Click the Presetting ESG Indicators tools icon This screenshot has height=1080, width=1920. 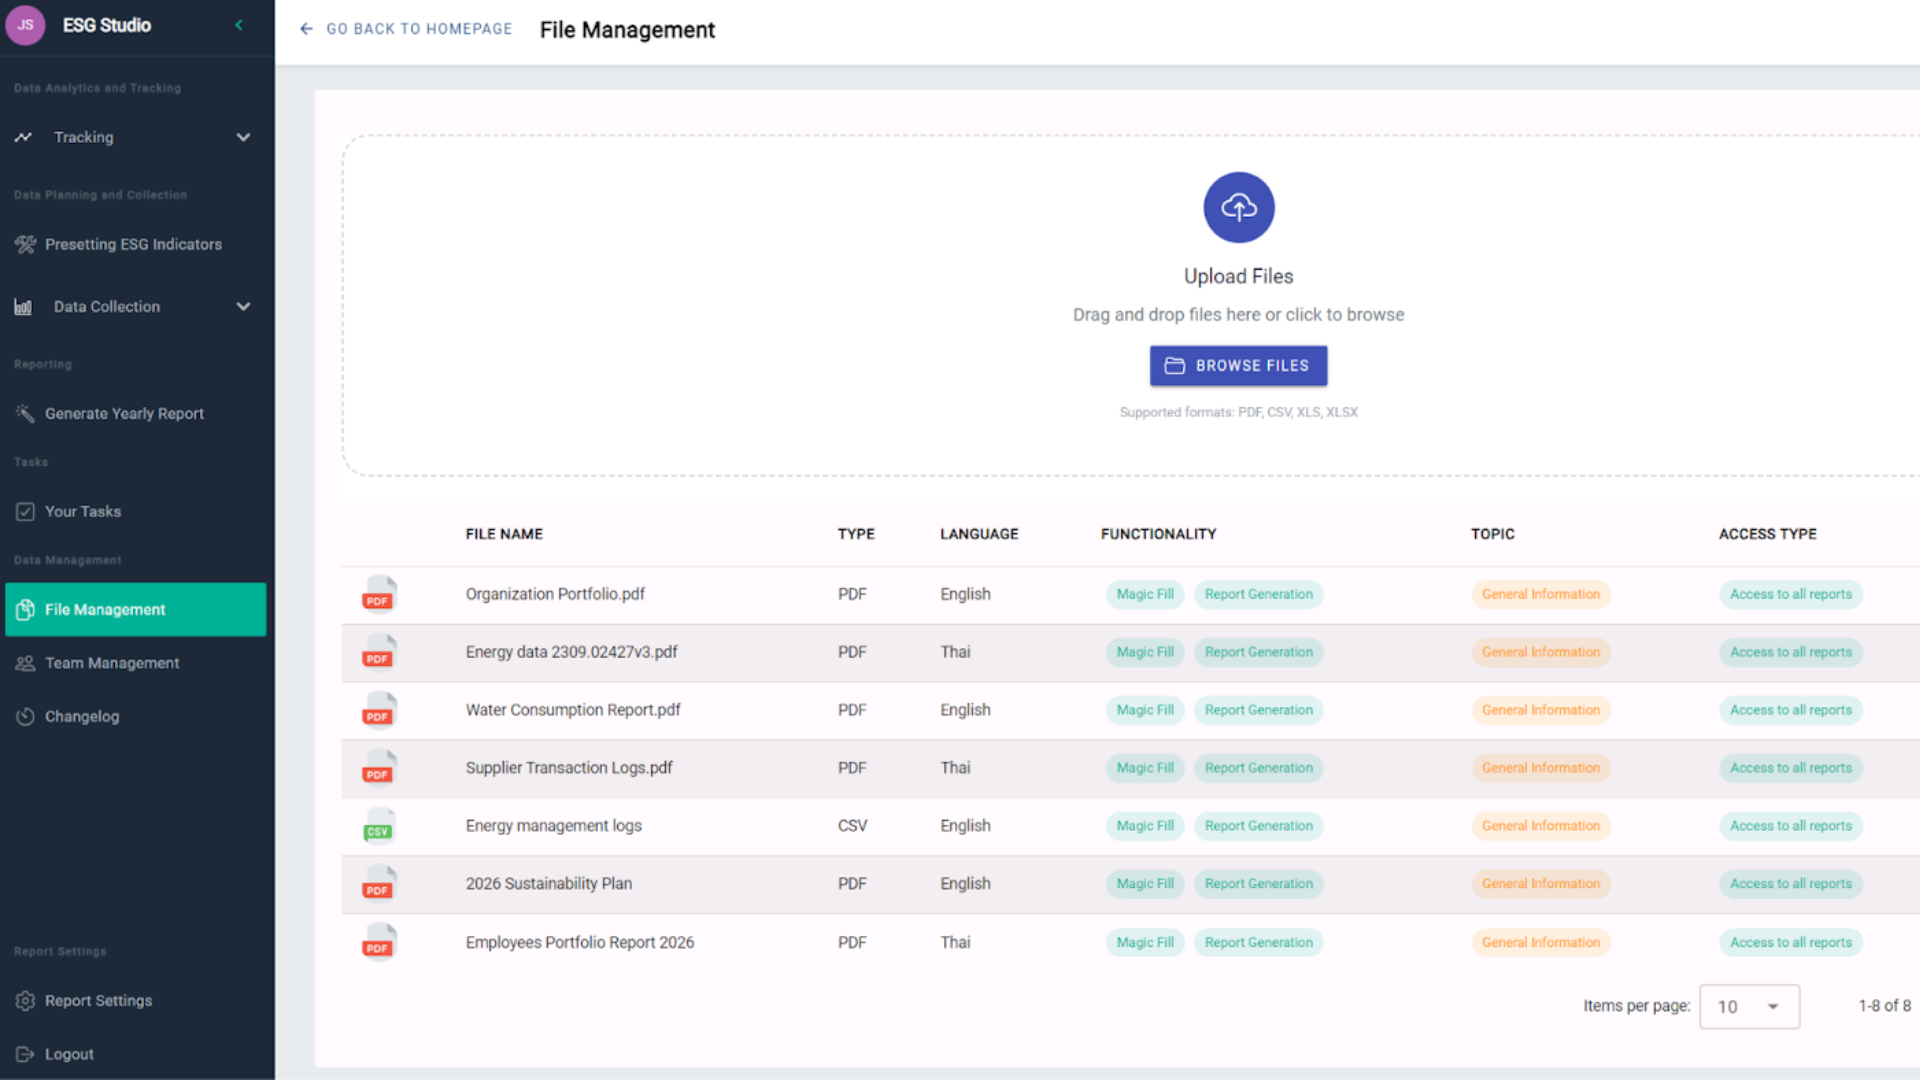25,244
